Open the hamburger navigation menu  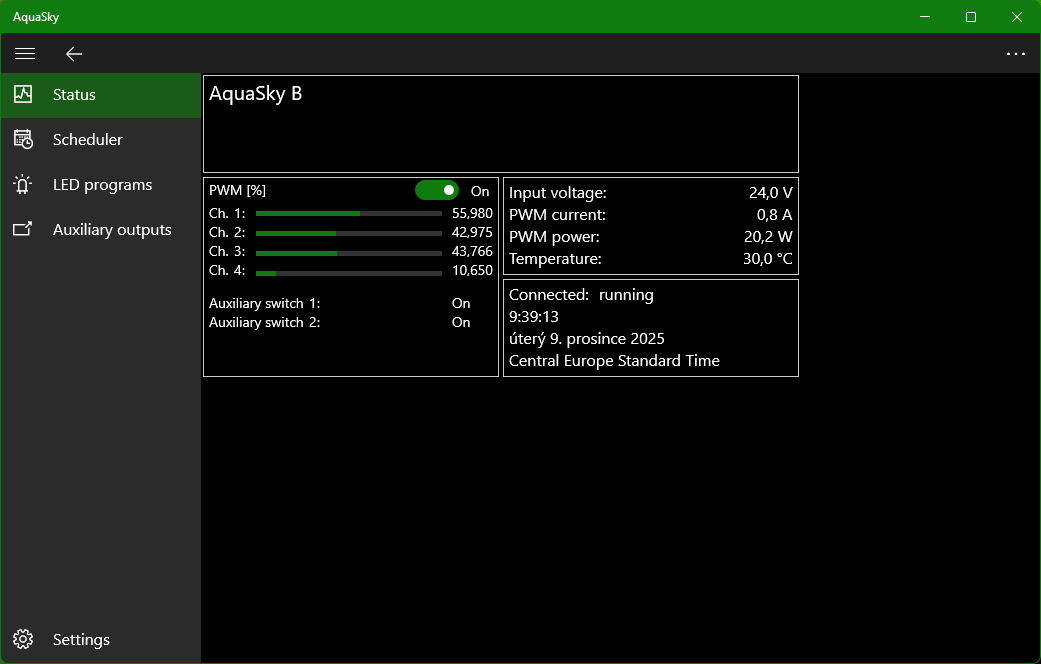pyautogui.click(x=25, y=54)
